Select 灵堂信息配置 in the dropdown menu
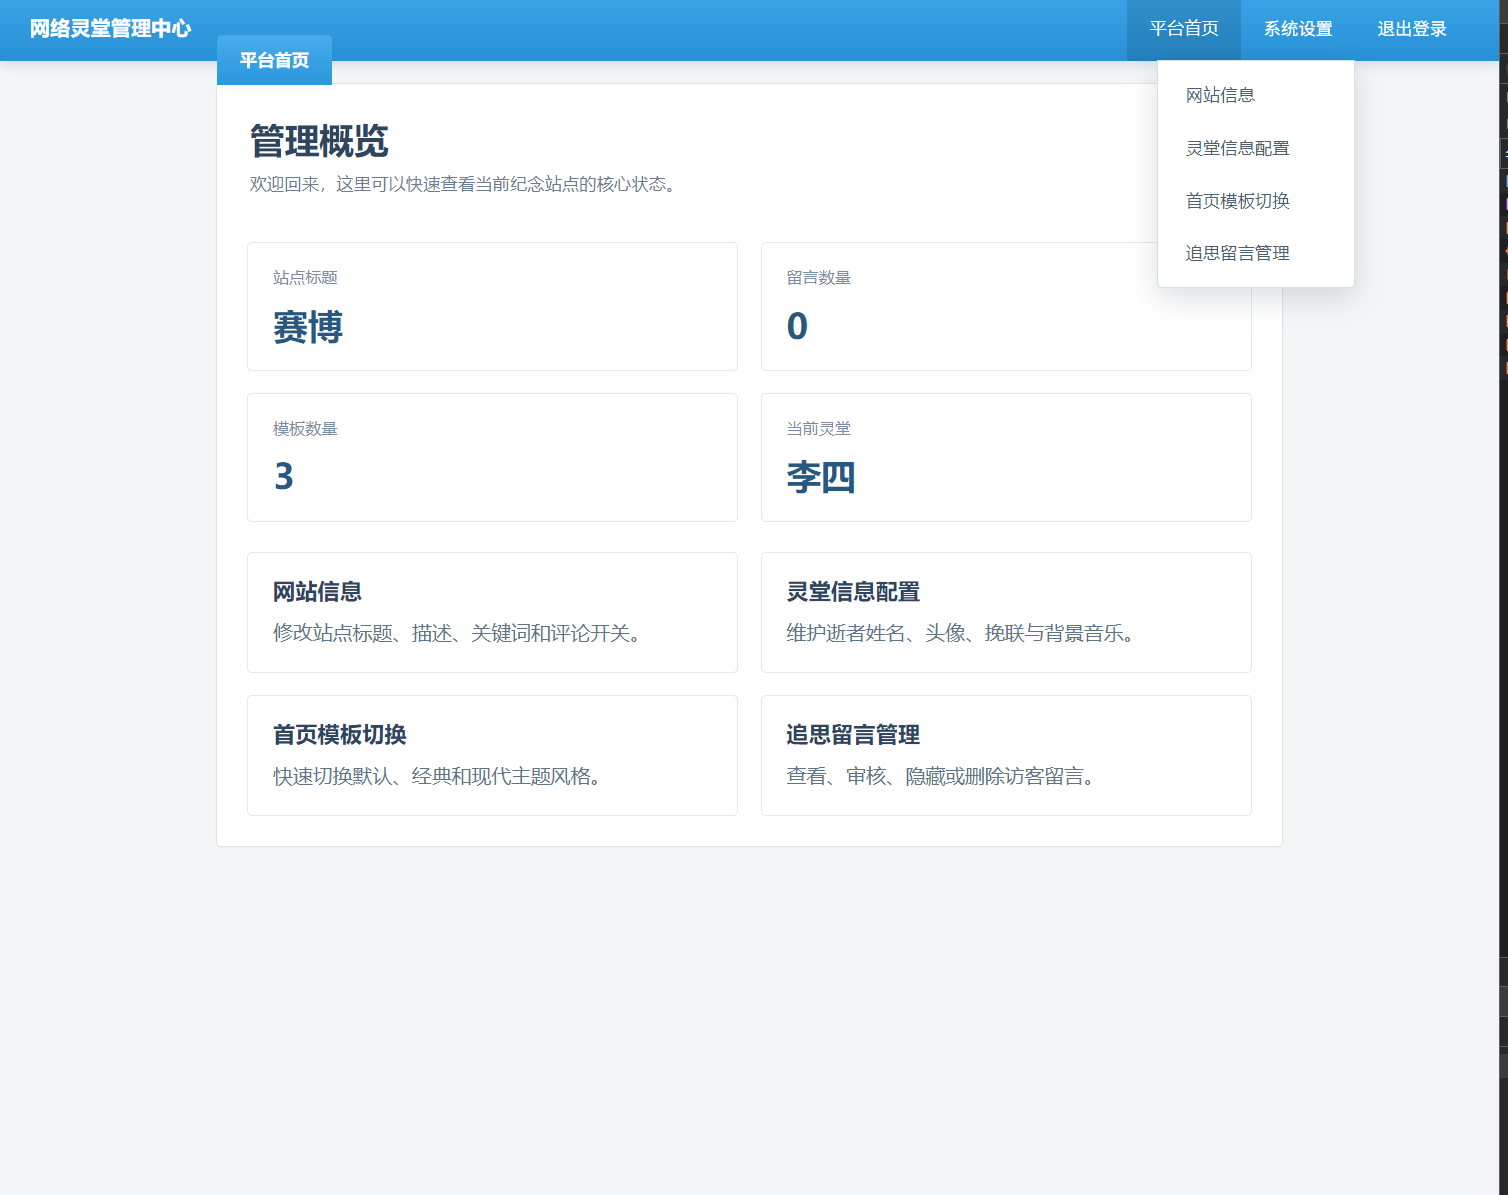 [1237, 148]
